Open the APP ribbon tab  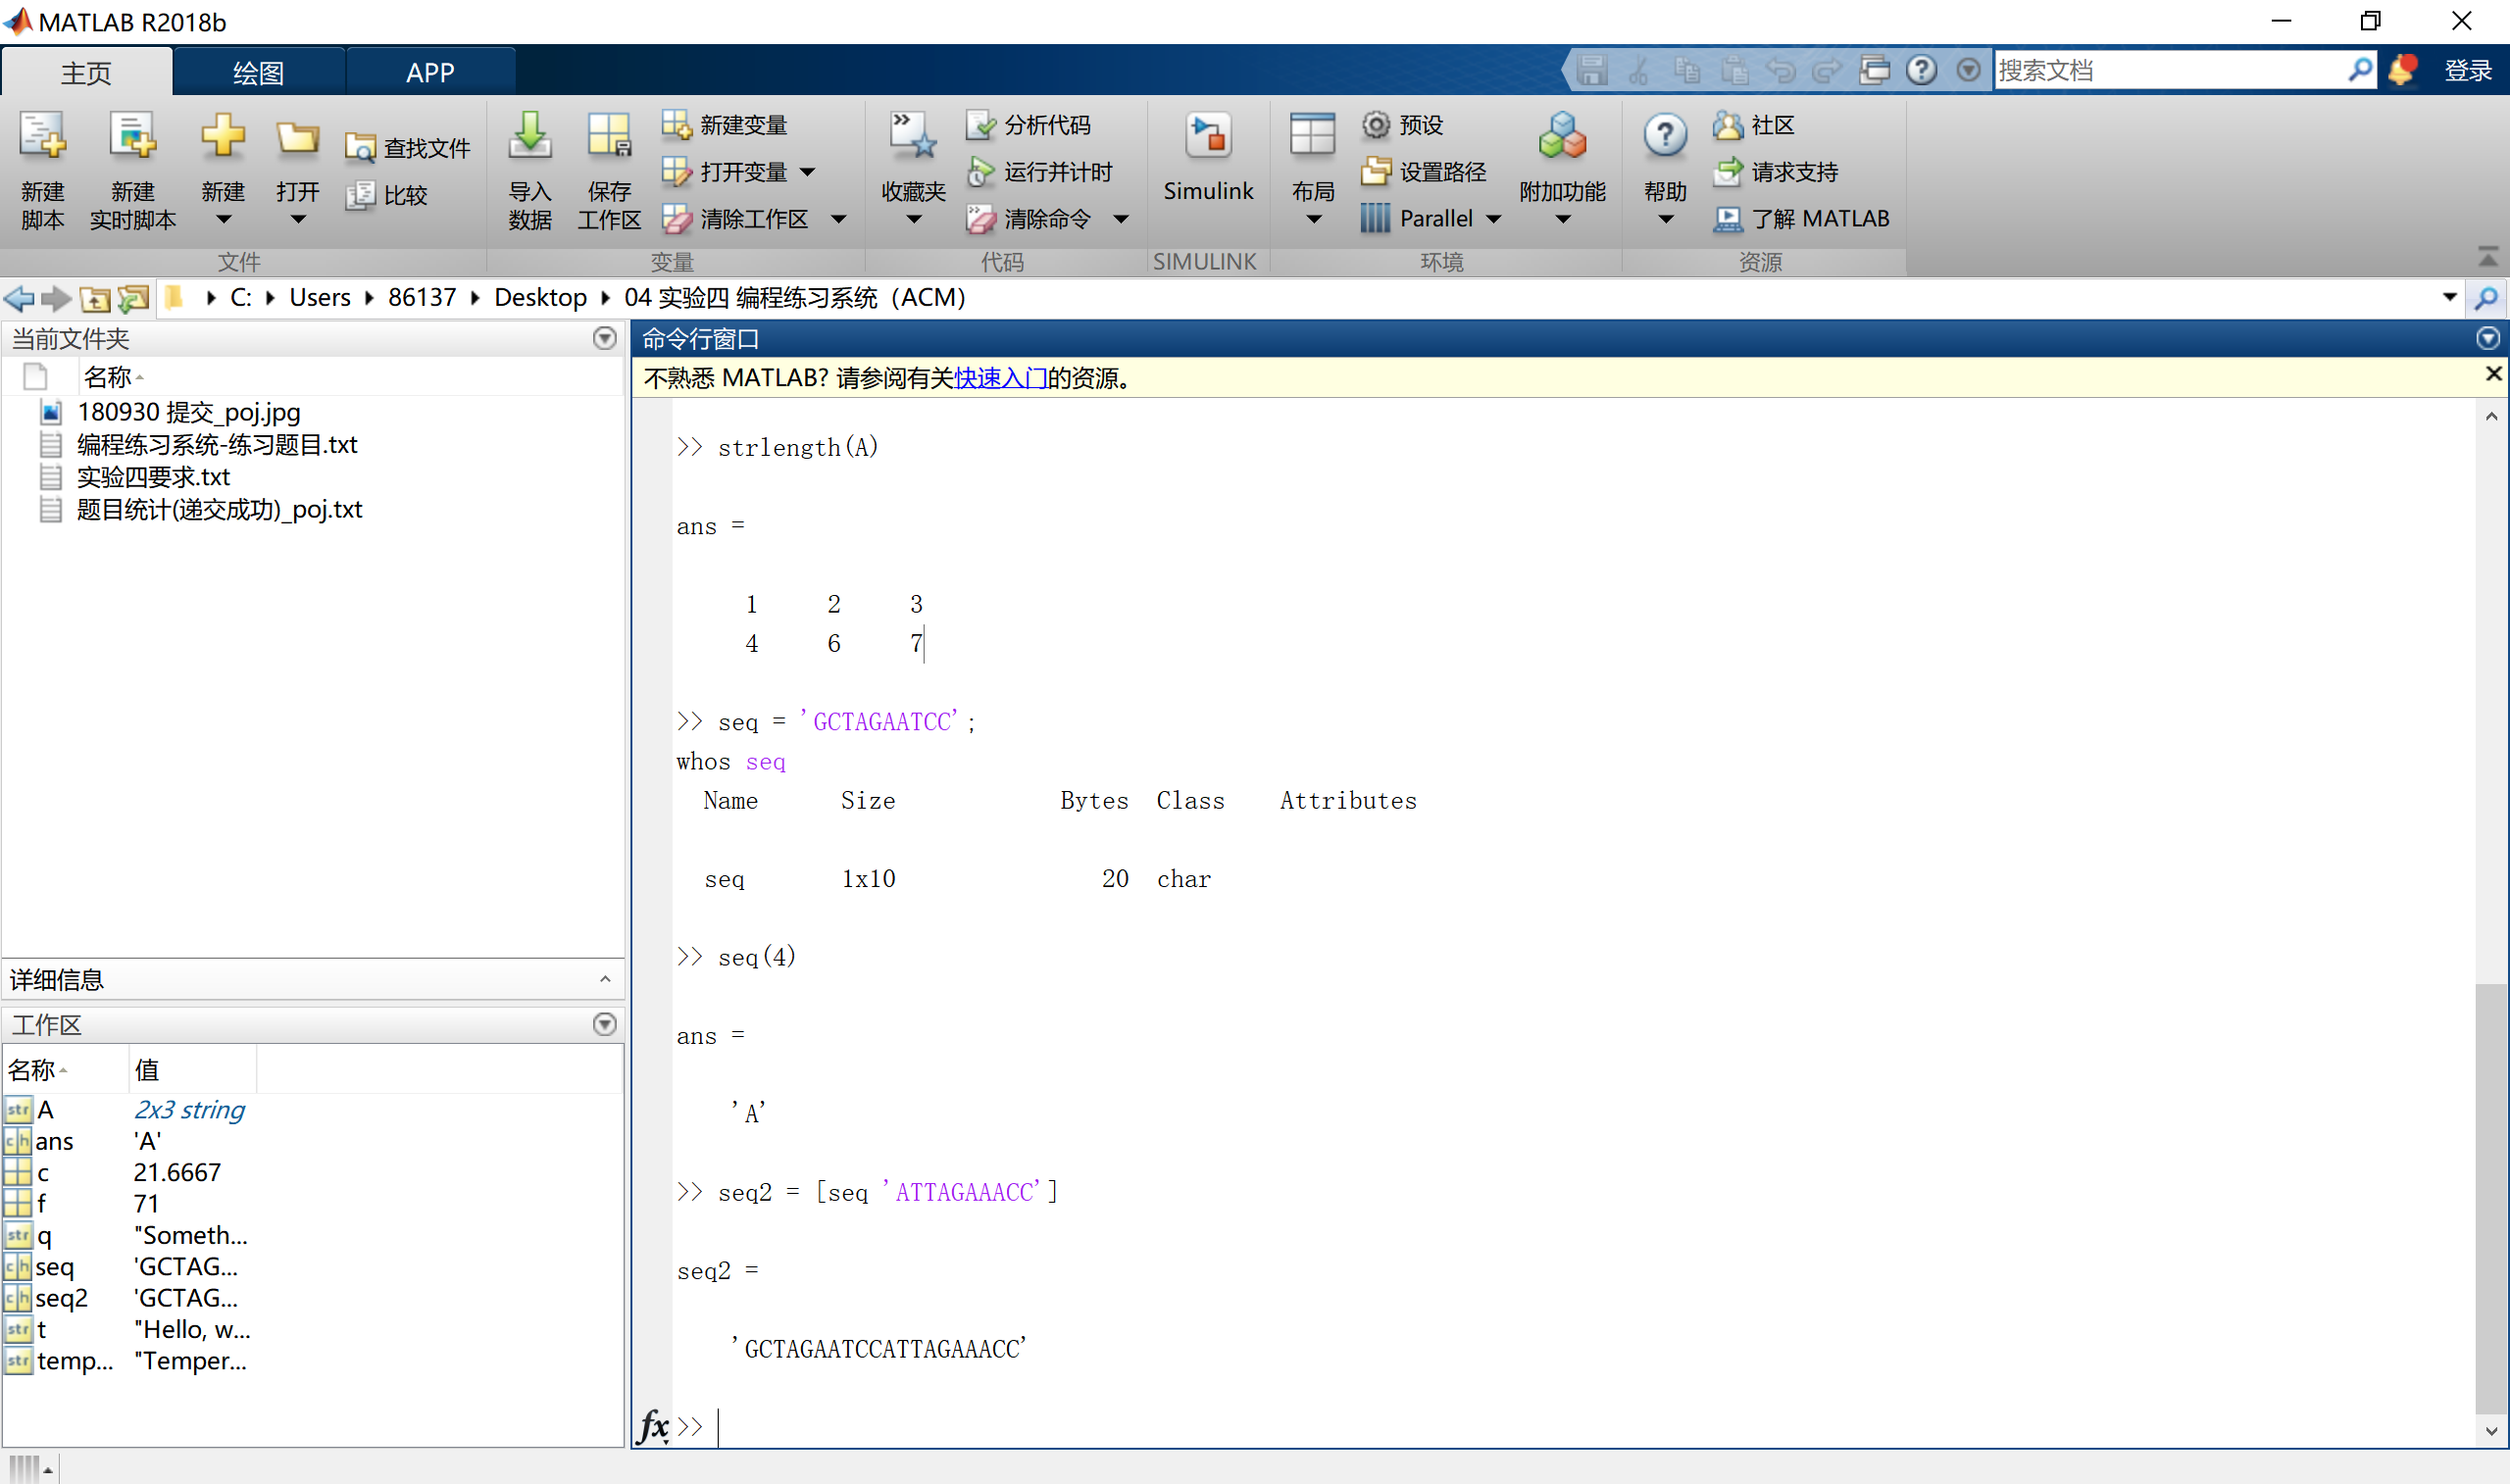431,71
